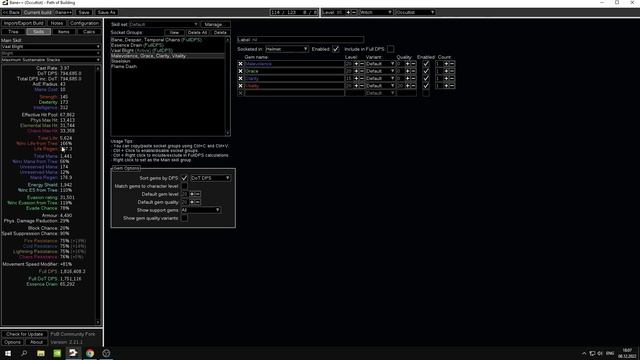Disable the Malevolence gem enabled checkbox
640x360 pixels.
pyautogui.click(x=426, y=64)
